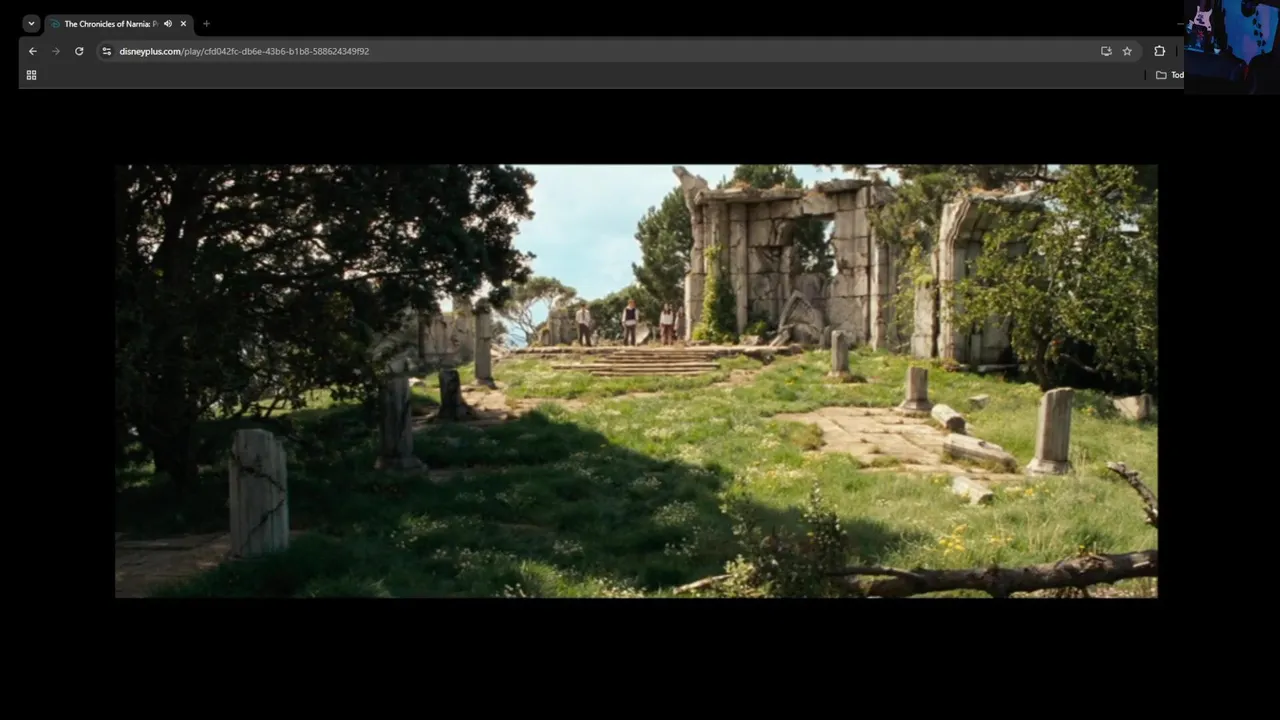The image size is (1280, 720).
Task: Open the Apps grid shortcut
Action: [x=31, y=75]
